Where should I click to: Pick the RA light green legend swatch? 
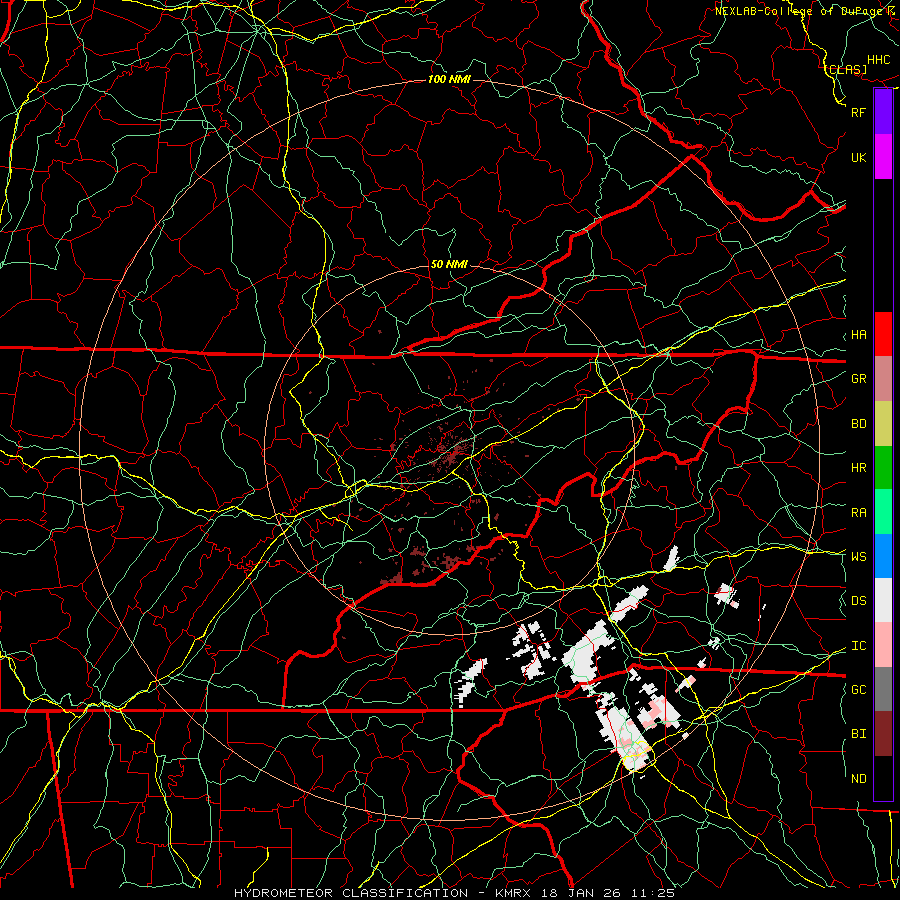pyautogui.click(x=883, y=512)
